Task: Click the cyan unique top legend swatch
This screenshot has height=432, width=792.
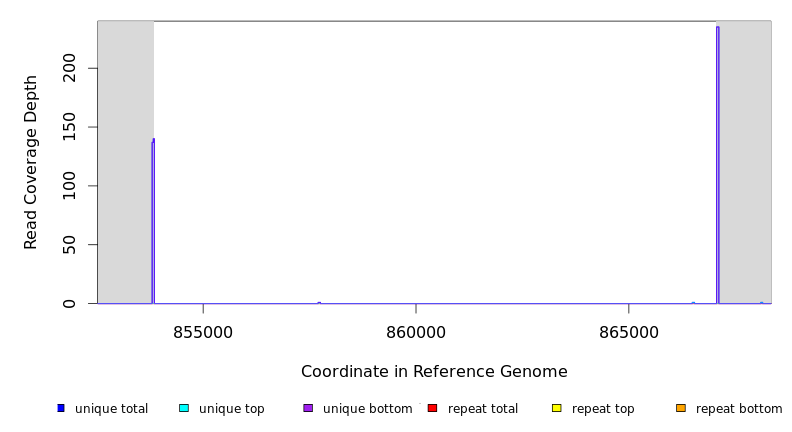Action: pos(184,408)
